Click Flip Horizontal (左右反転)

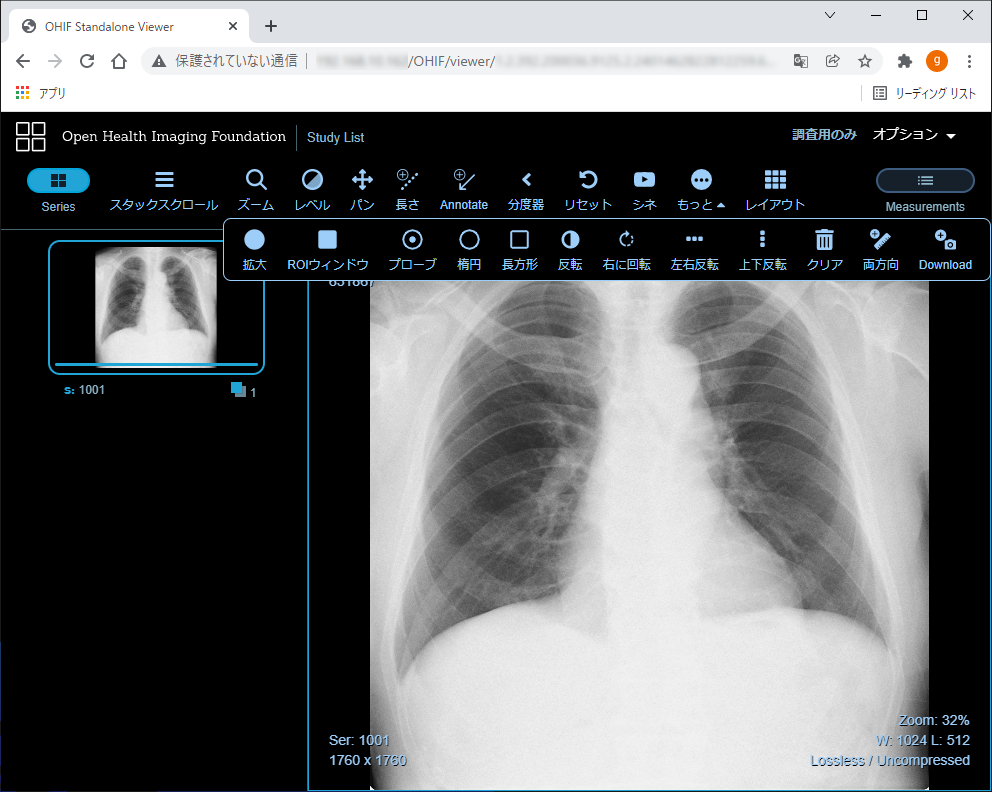coord(695,250)
